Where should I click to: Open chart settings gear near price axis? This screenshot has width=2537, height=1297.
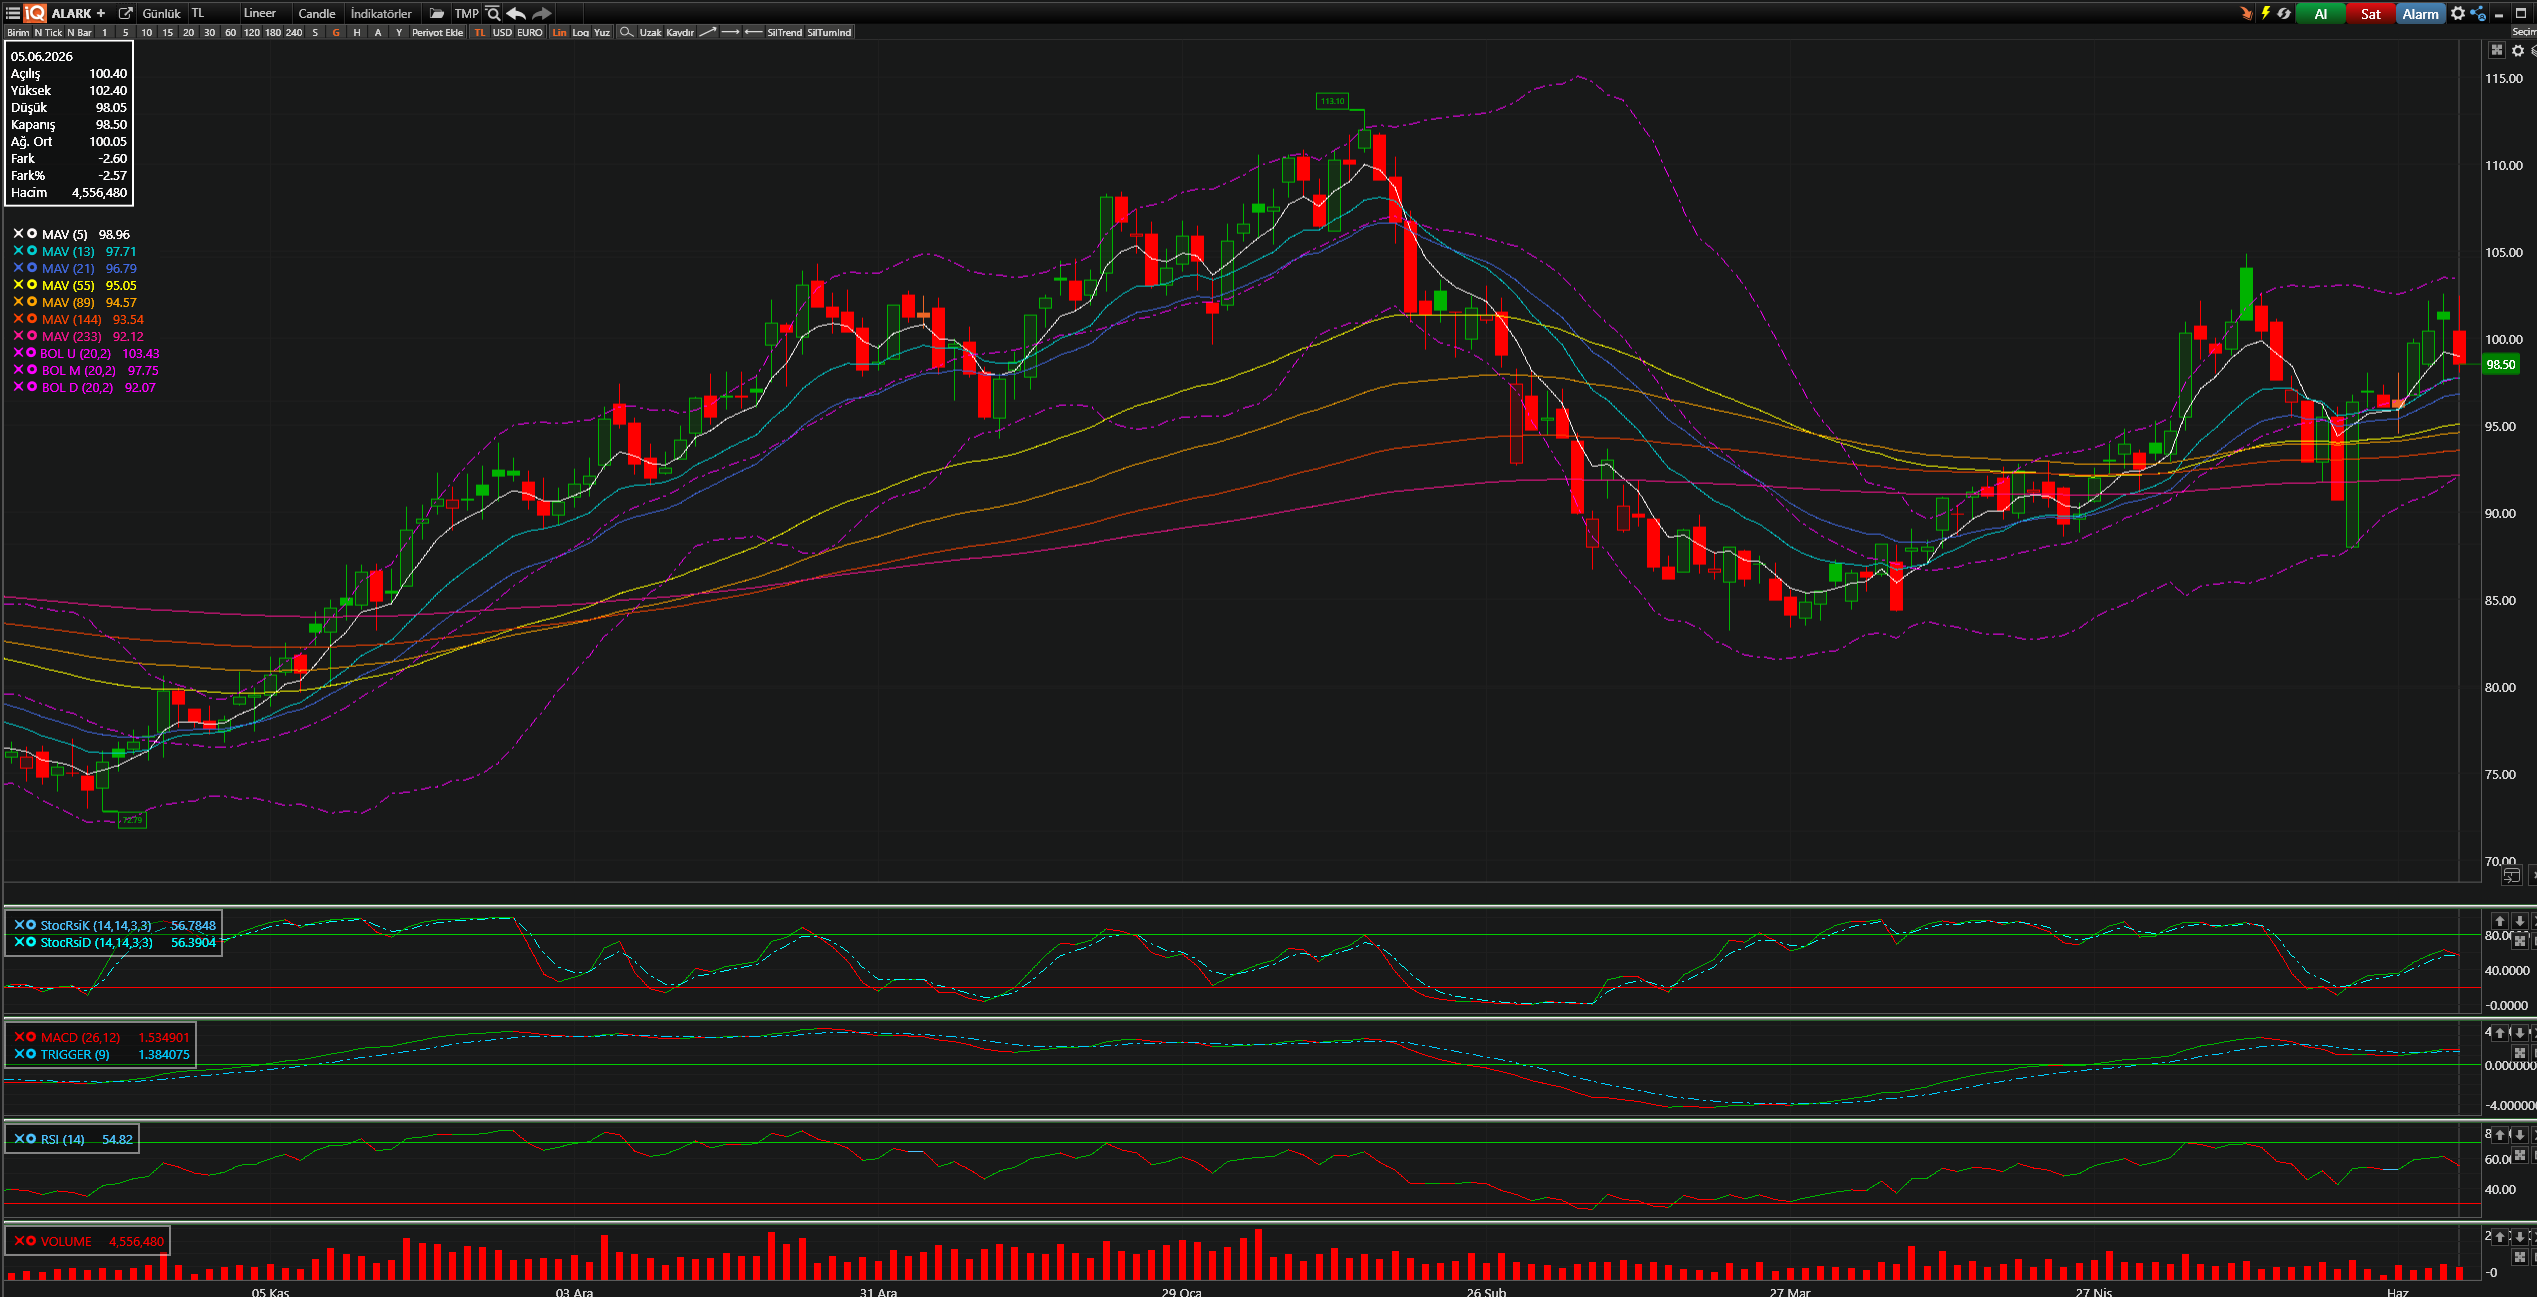(x=2518, y=50)
